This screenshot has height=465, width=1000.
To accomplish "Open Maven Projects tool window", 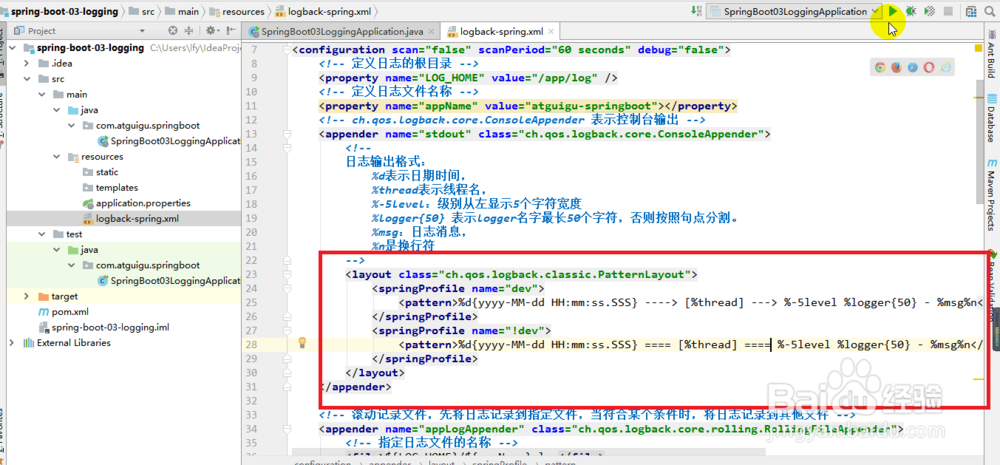I will [x=992, y=195].
